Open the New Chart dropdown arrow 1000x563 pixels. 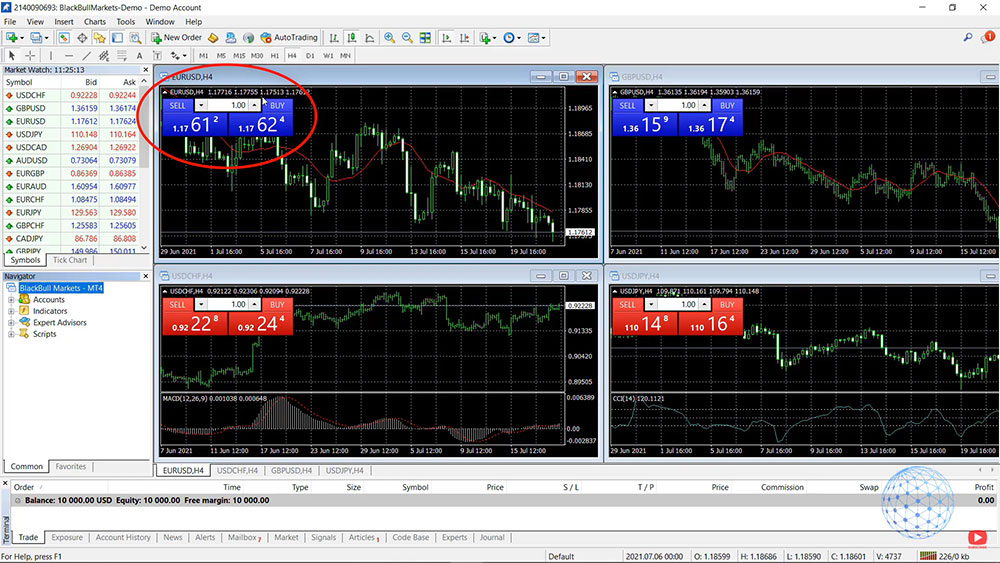[22, 38]
